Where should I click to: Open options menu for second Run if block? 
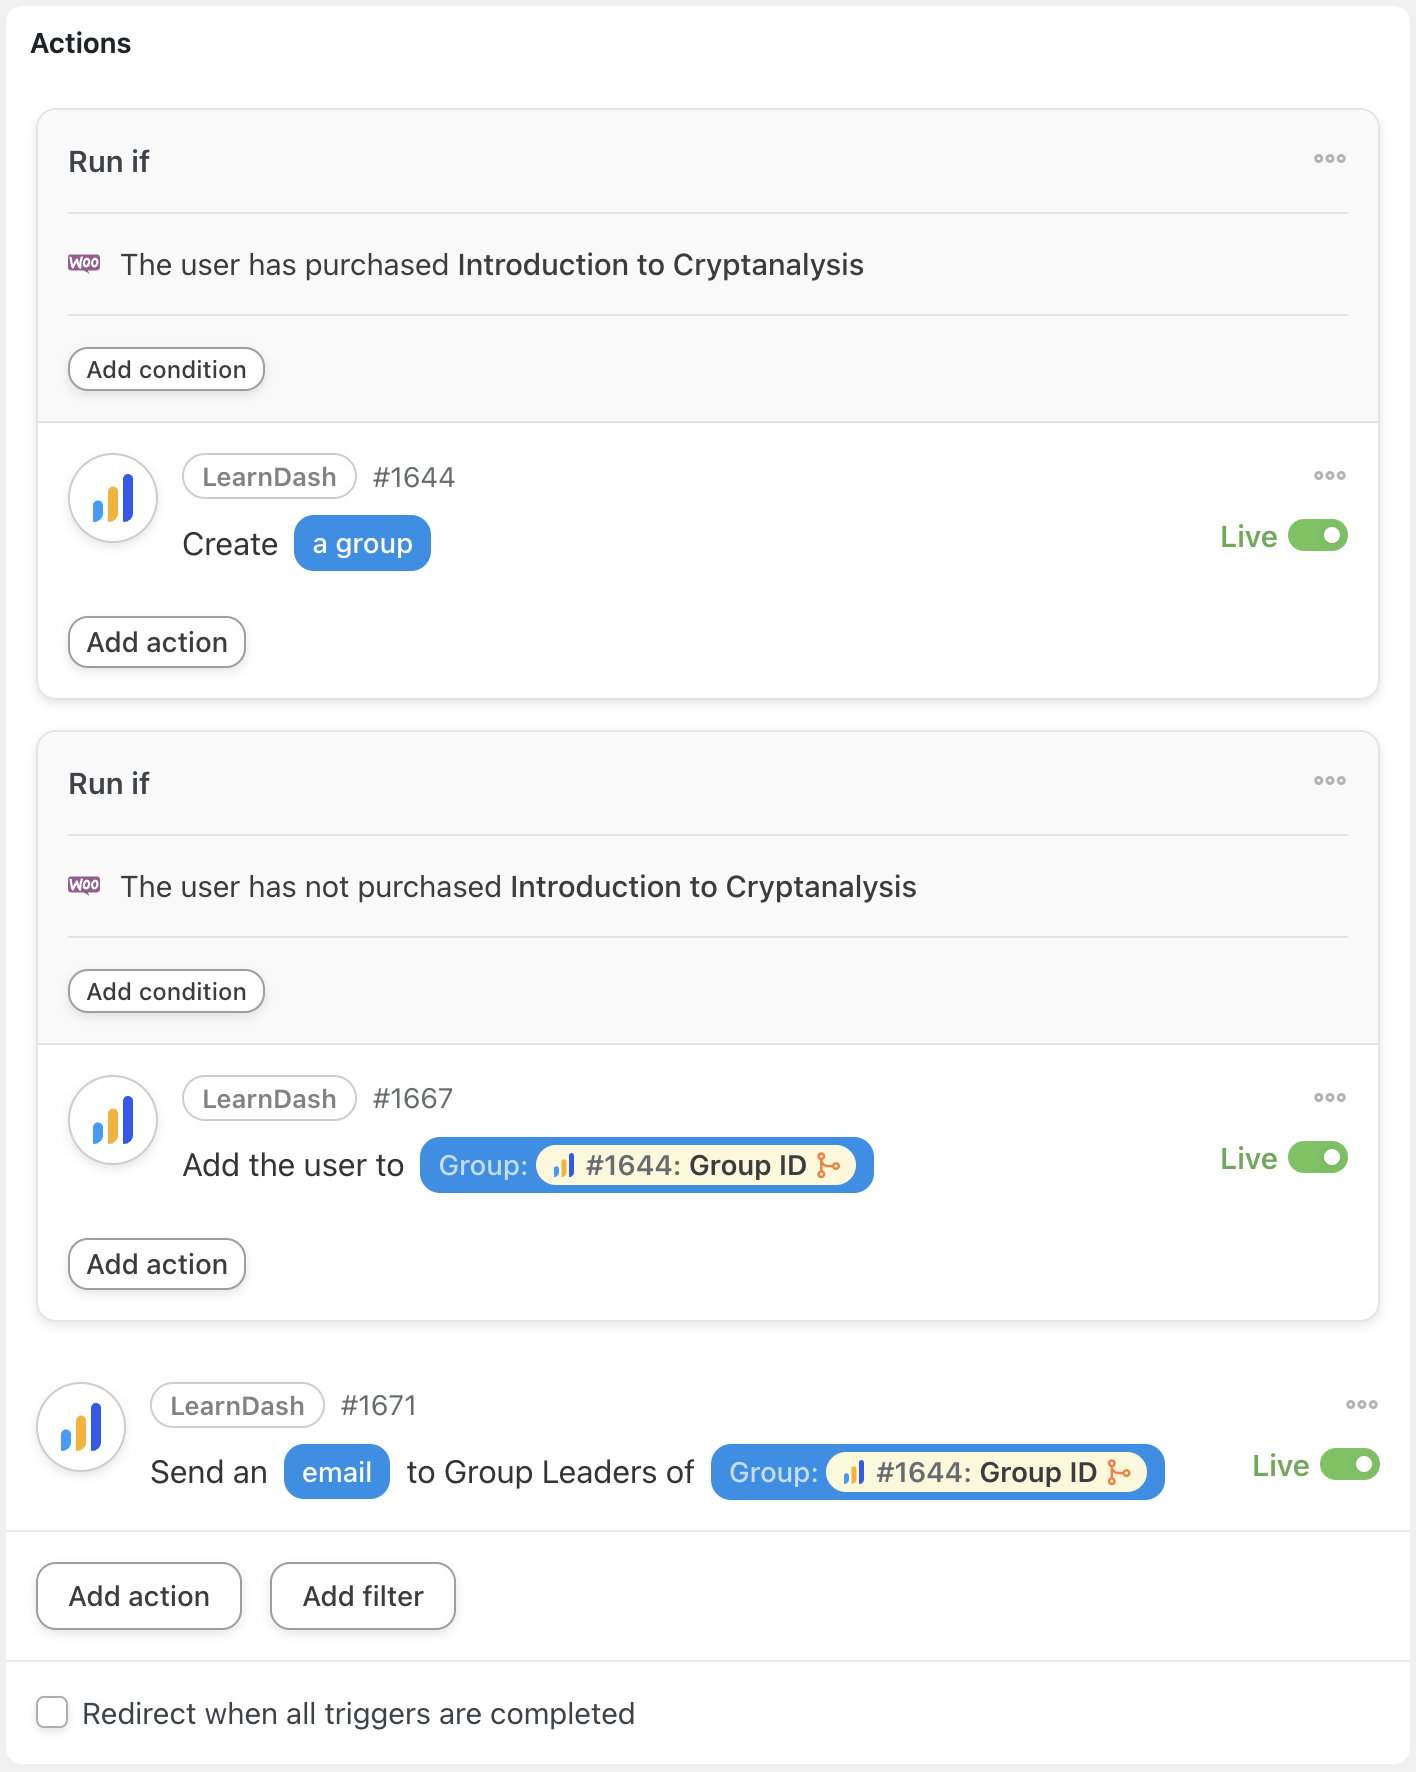(x=1329, y=781)
